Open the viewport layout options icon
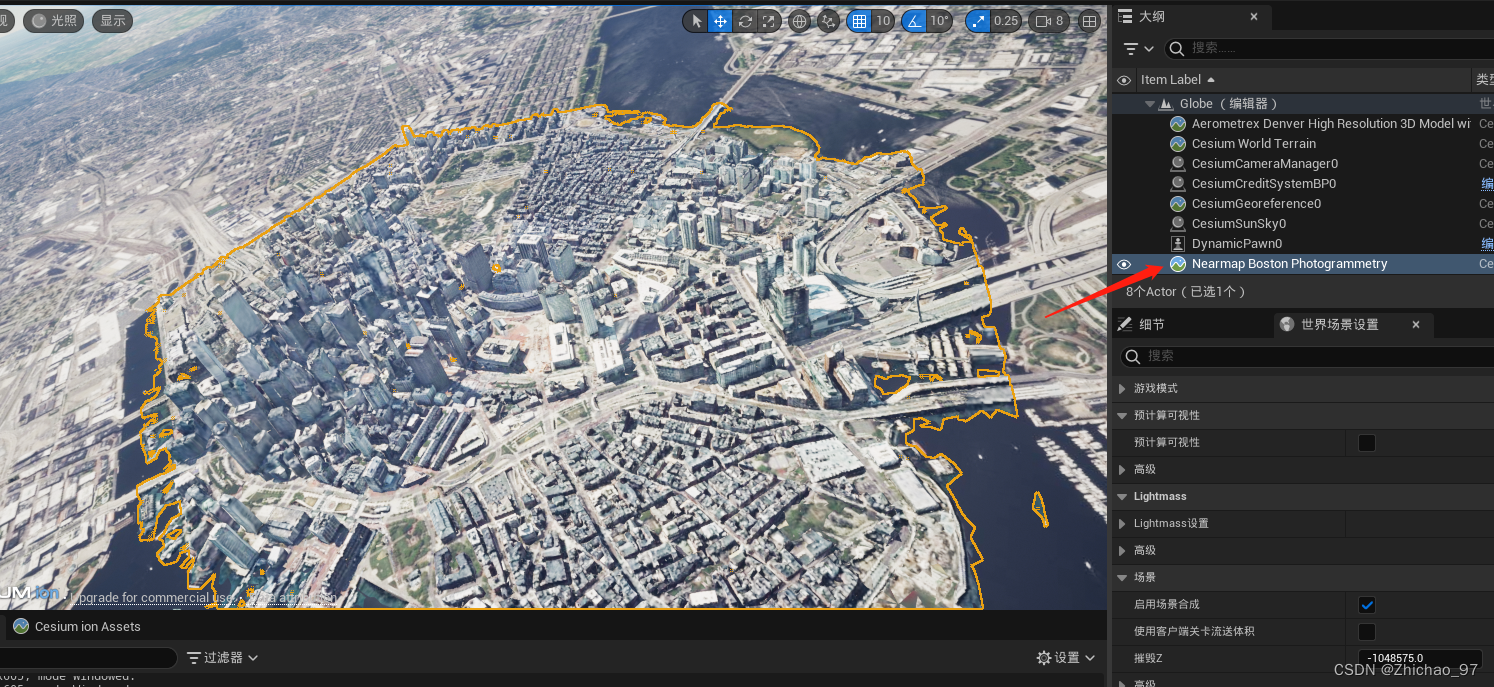Screen dimensions: 1494x687 pos(1090,21)
